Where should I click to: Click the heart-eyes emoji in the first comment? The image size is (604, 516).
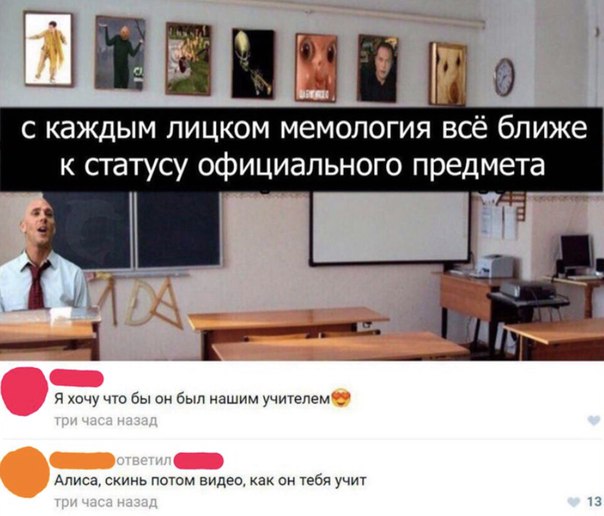coord(341,399)
